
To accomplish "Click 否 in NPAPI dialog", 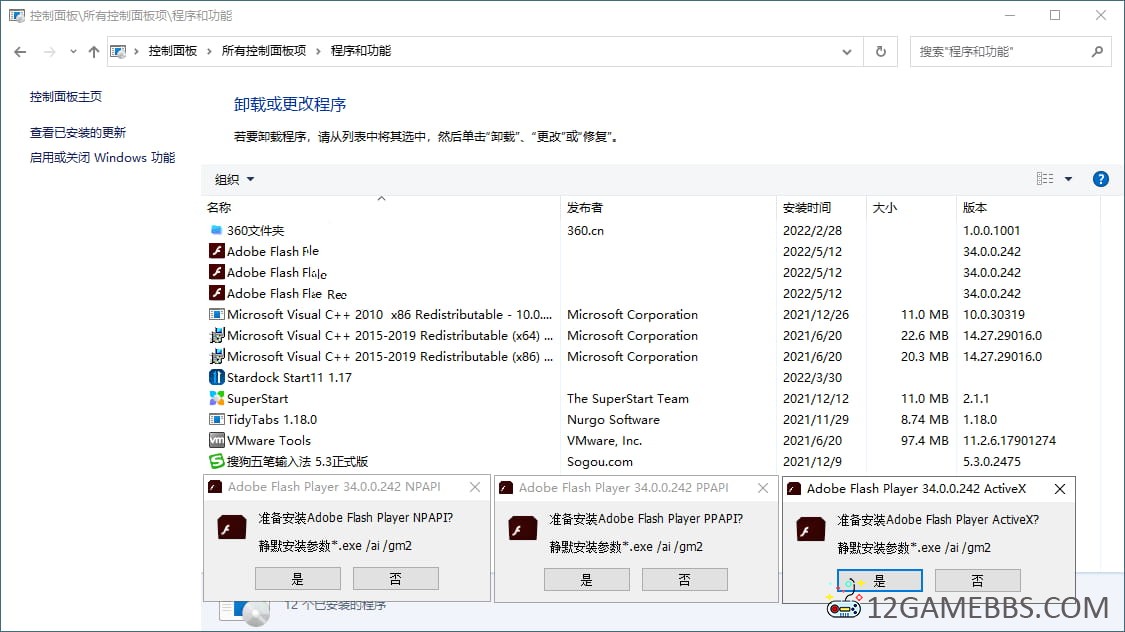I will point(395,579).
